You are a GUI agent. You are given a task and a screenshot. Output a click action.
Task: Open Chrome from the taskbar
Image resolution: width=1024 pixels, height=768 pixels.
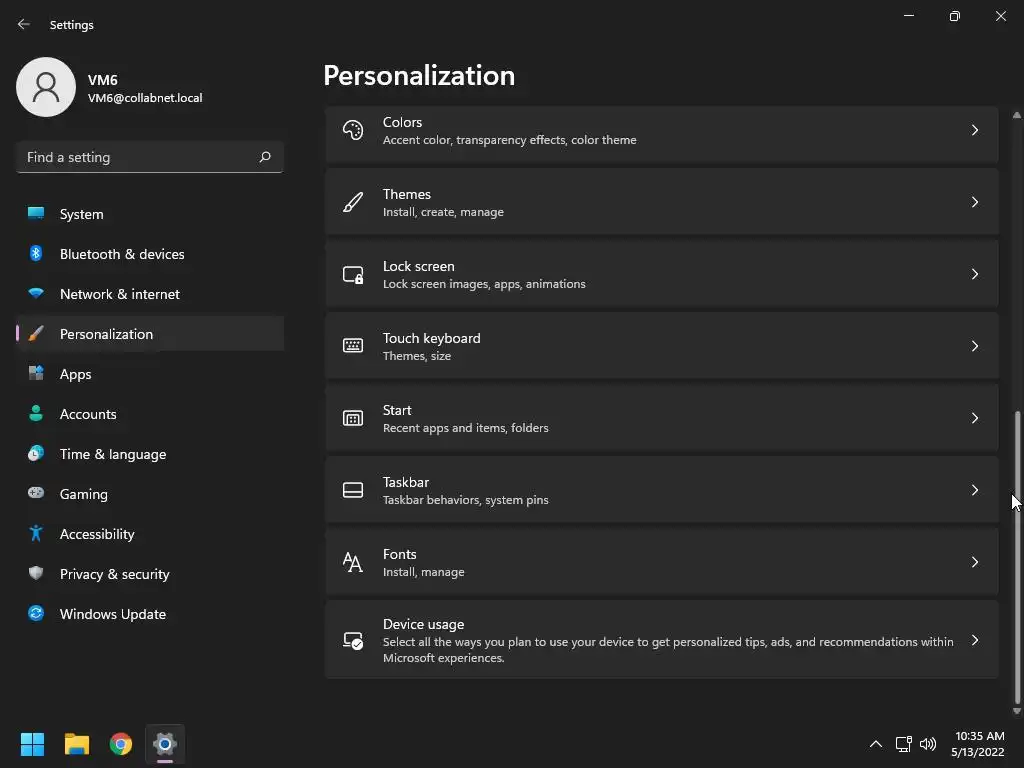tap(121, 744)
